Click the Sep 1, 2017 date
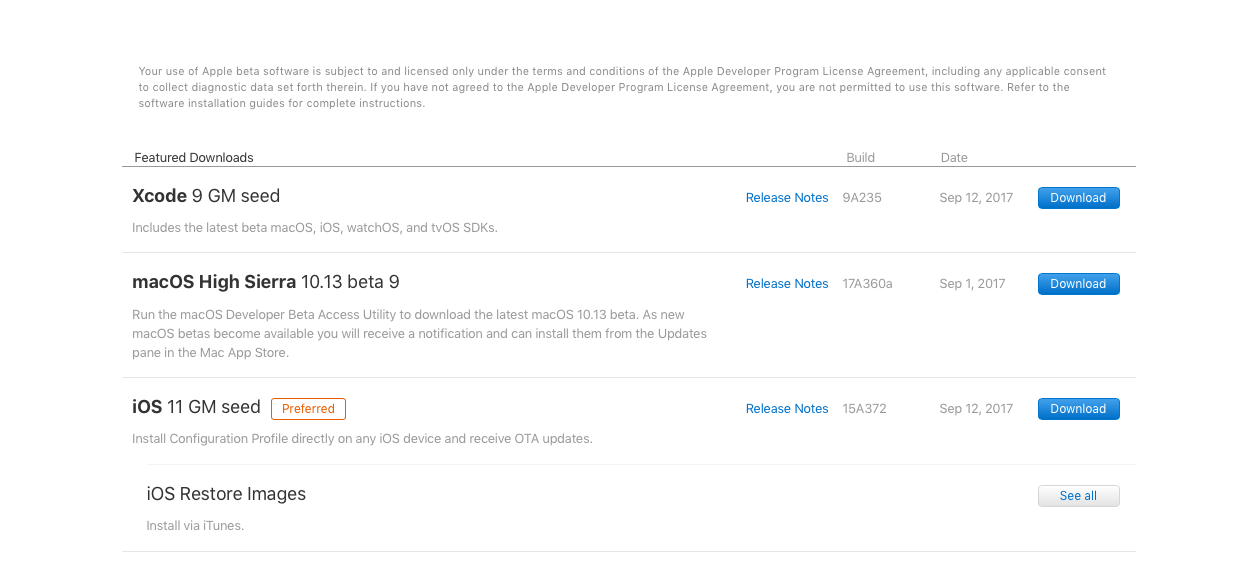This screenshot has width=1258, height=564. coord(972,284)
